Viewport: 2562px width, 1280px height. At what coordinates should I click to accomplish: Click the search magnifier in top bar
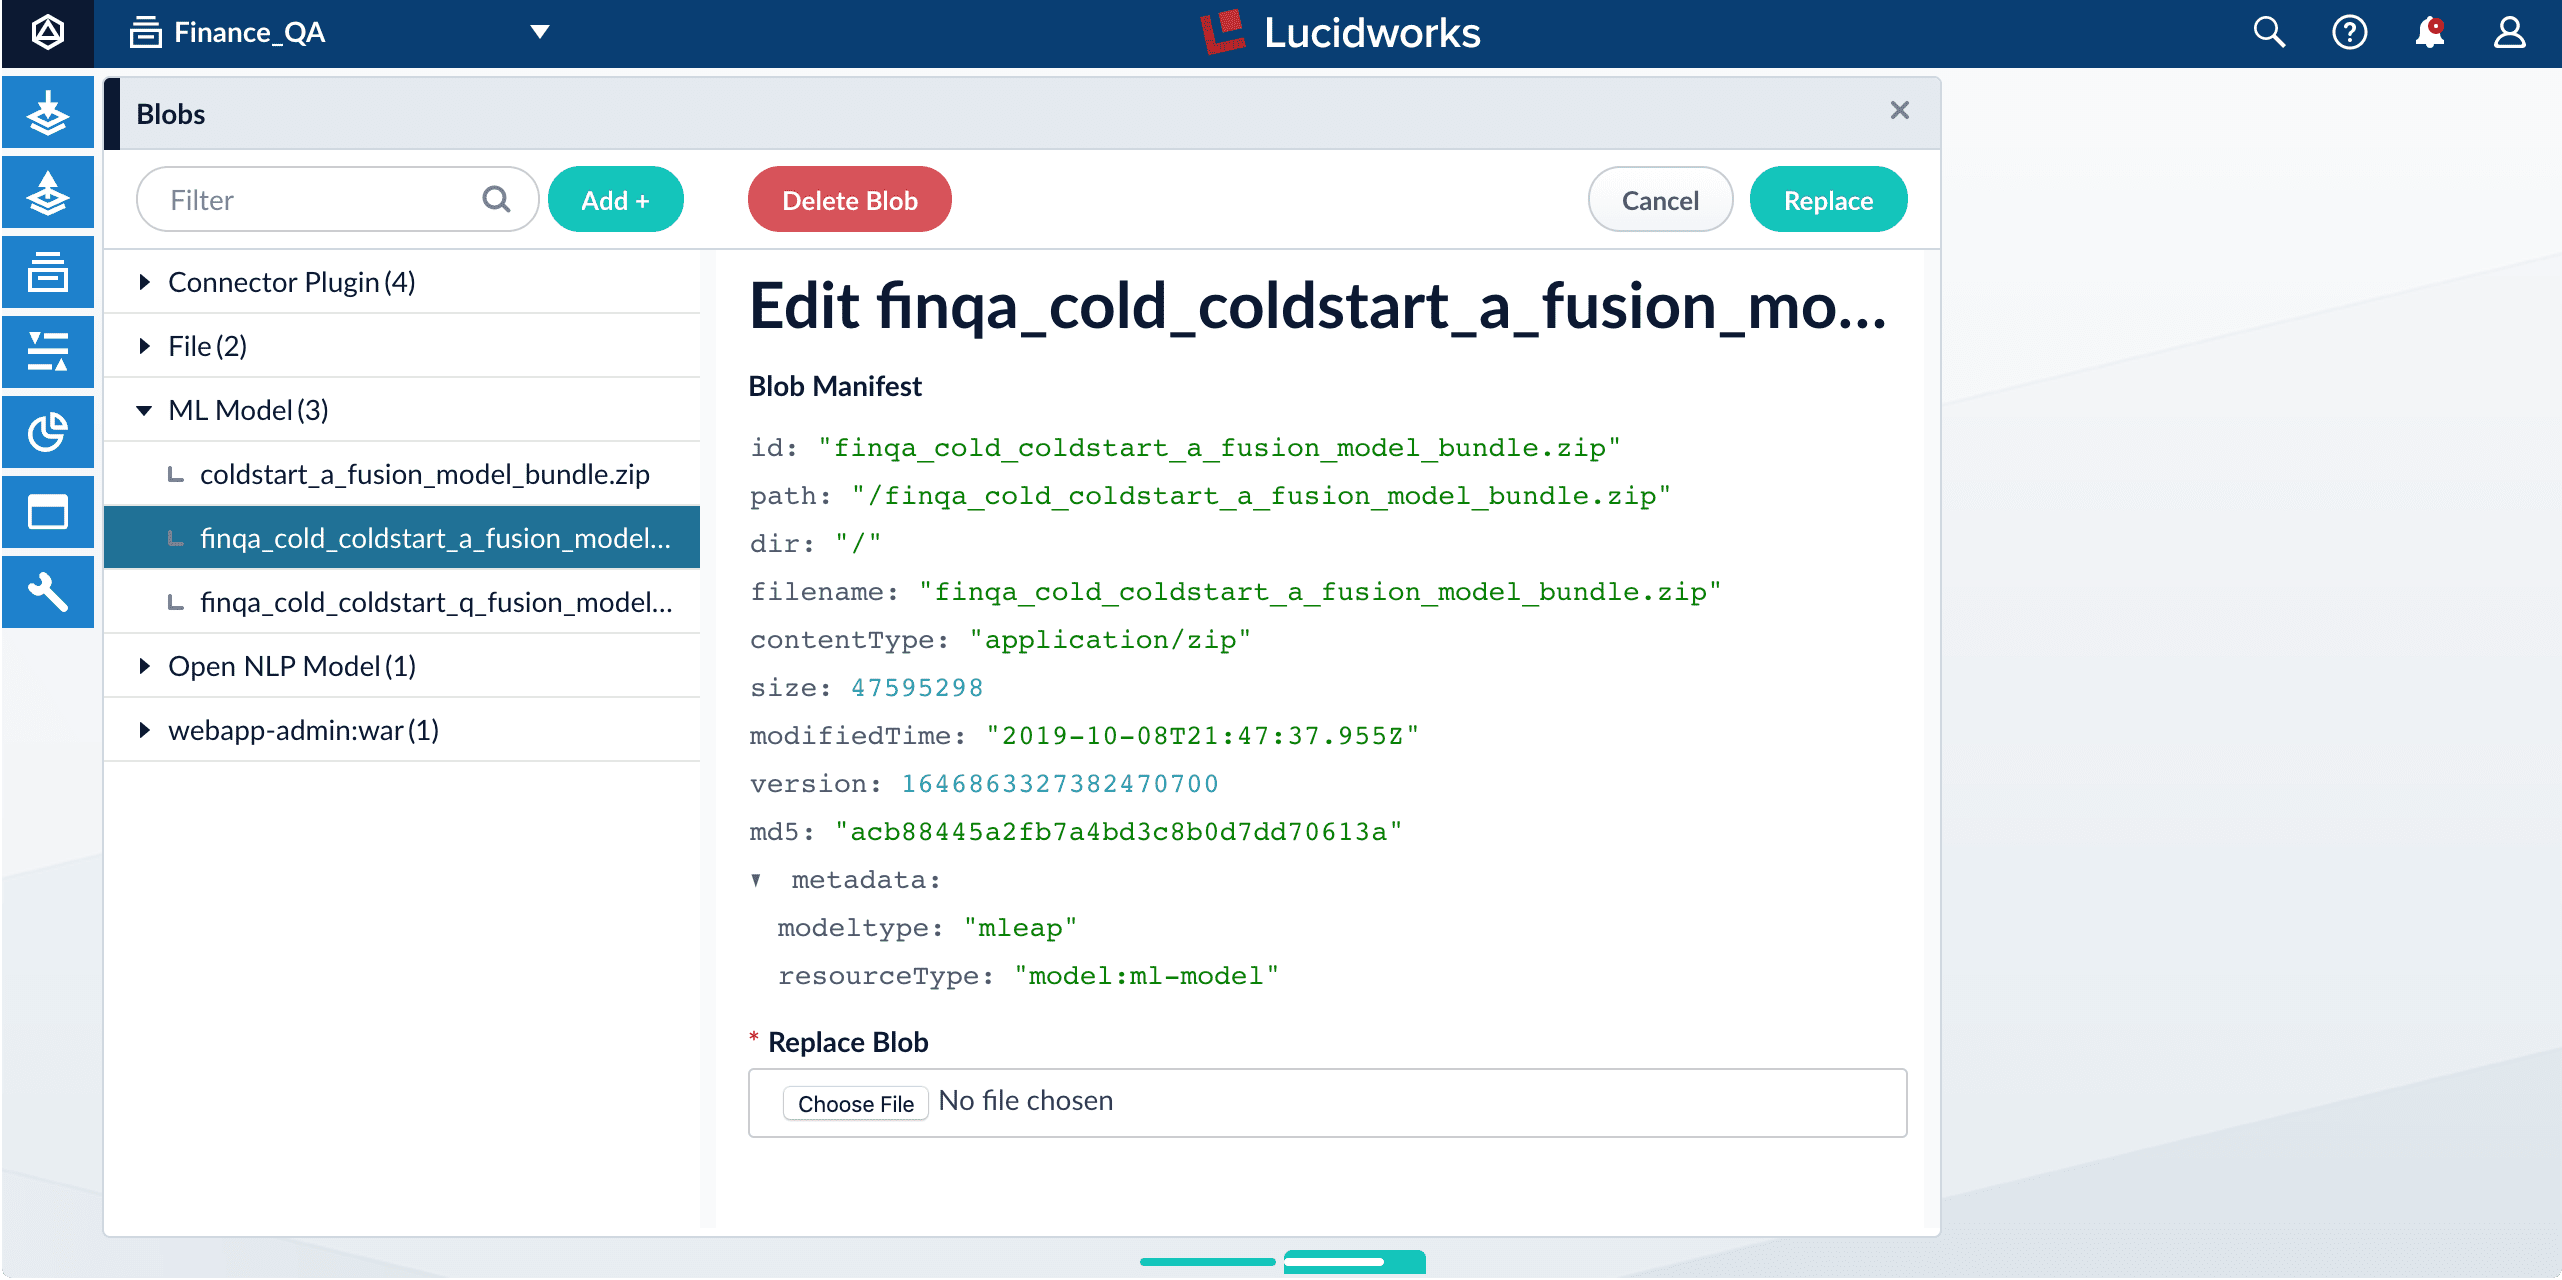(2269, 33)
